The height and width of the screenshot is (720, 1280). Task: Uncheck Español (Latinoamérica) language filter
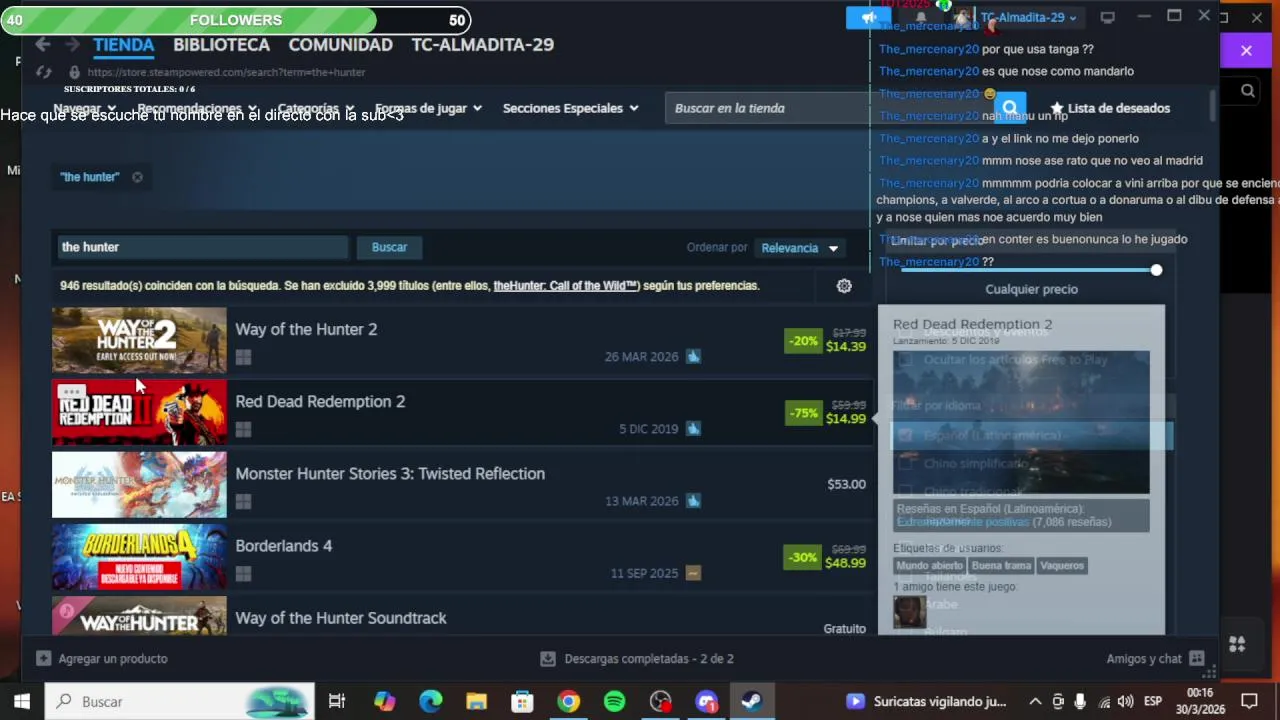(x=905, y=435)
